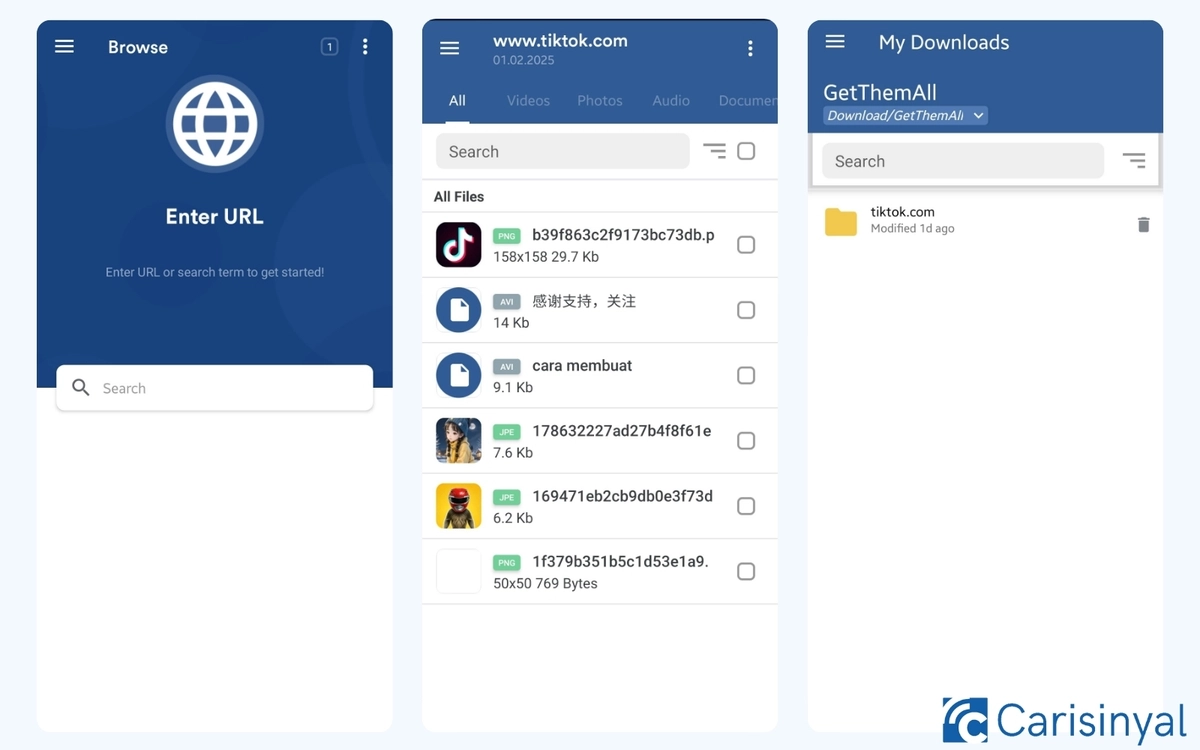Click the globe icon above Enter URL

[215, 124]
